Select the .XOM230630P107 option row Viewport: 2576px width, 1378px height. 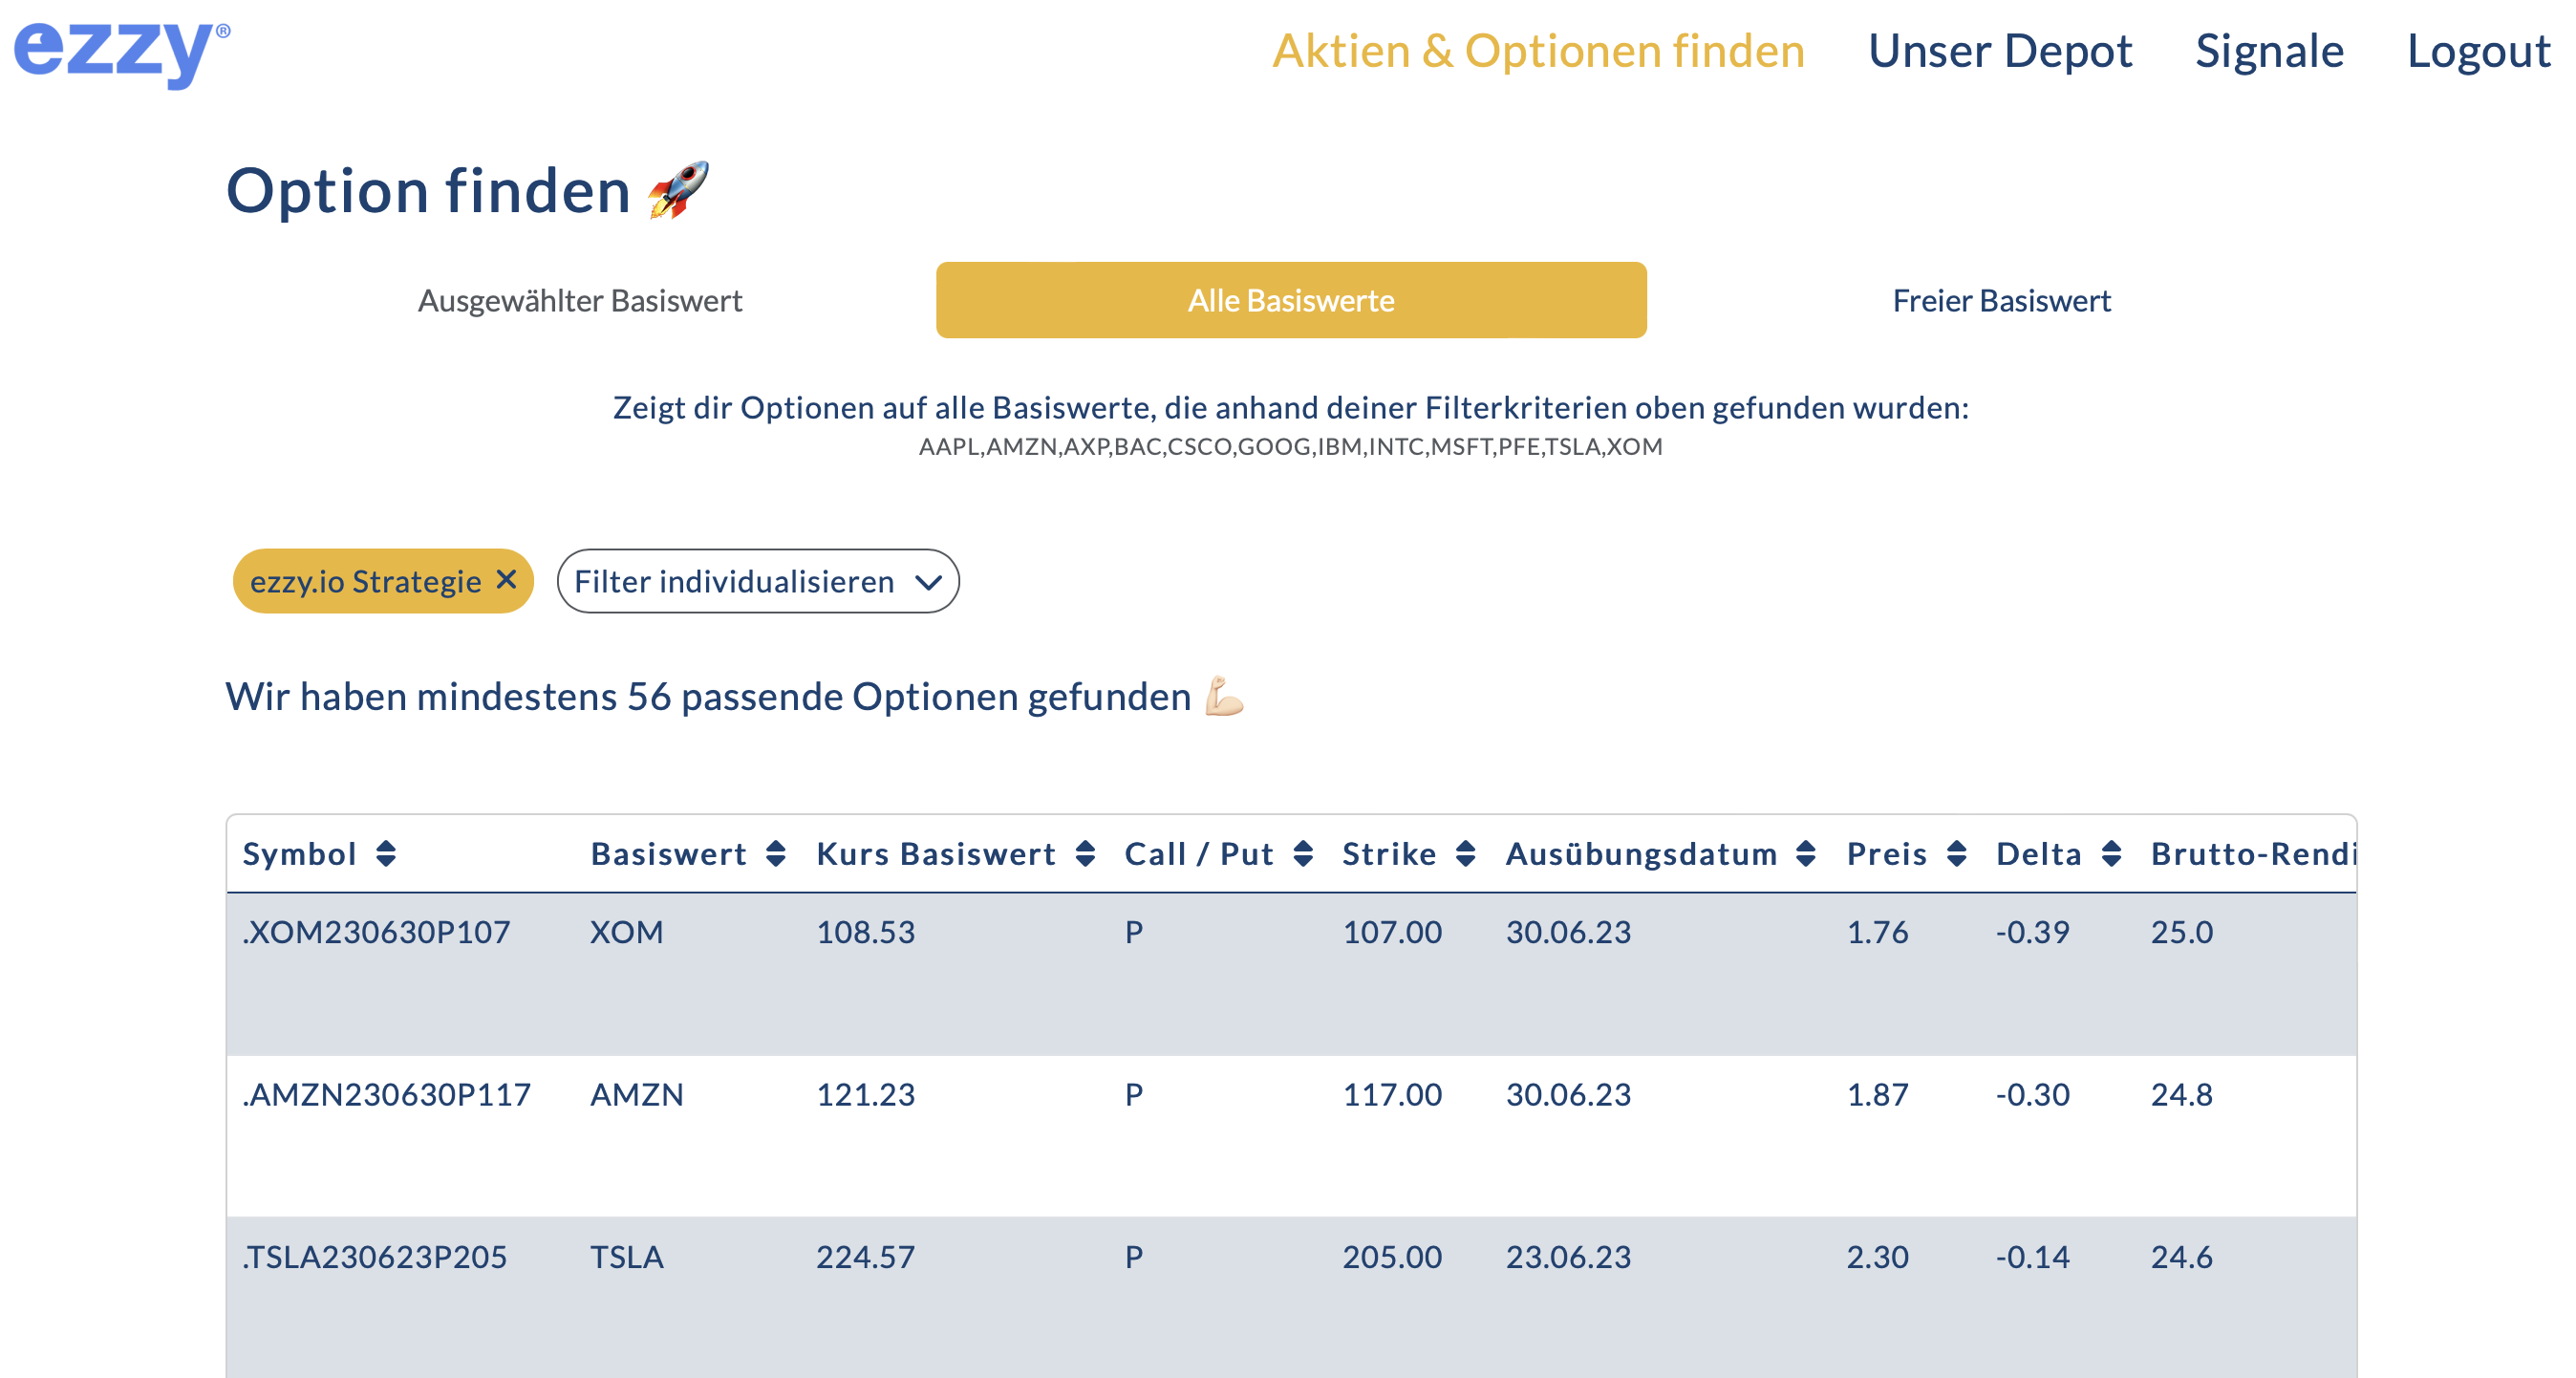click(x=376, y=932)
